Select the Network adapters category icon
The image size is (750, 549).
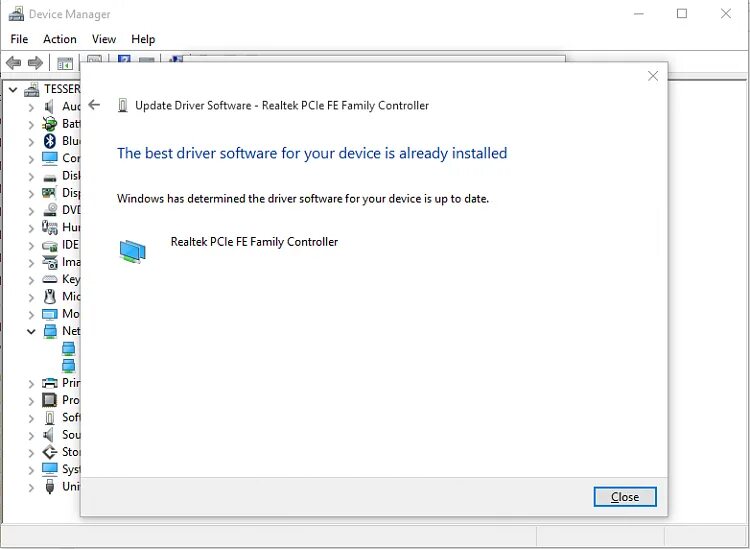pos(50,331)
